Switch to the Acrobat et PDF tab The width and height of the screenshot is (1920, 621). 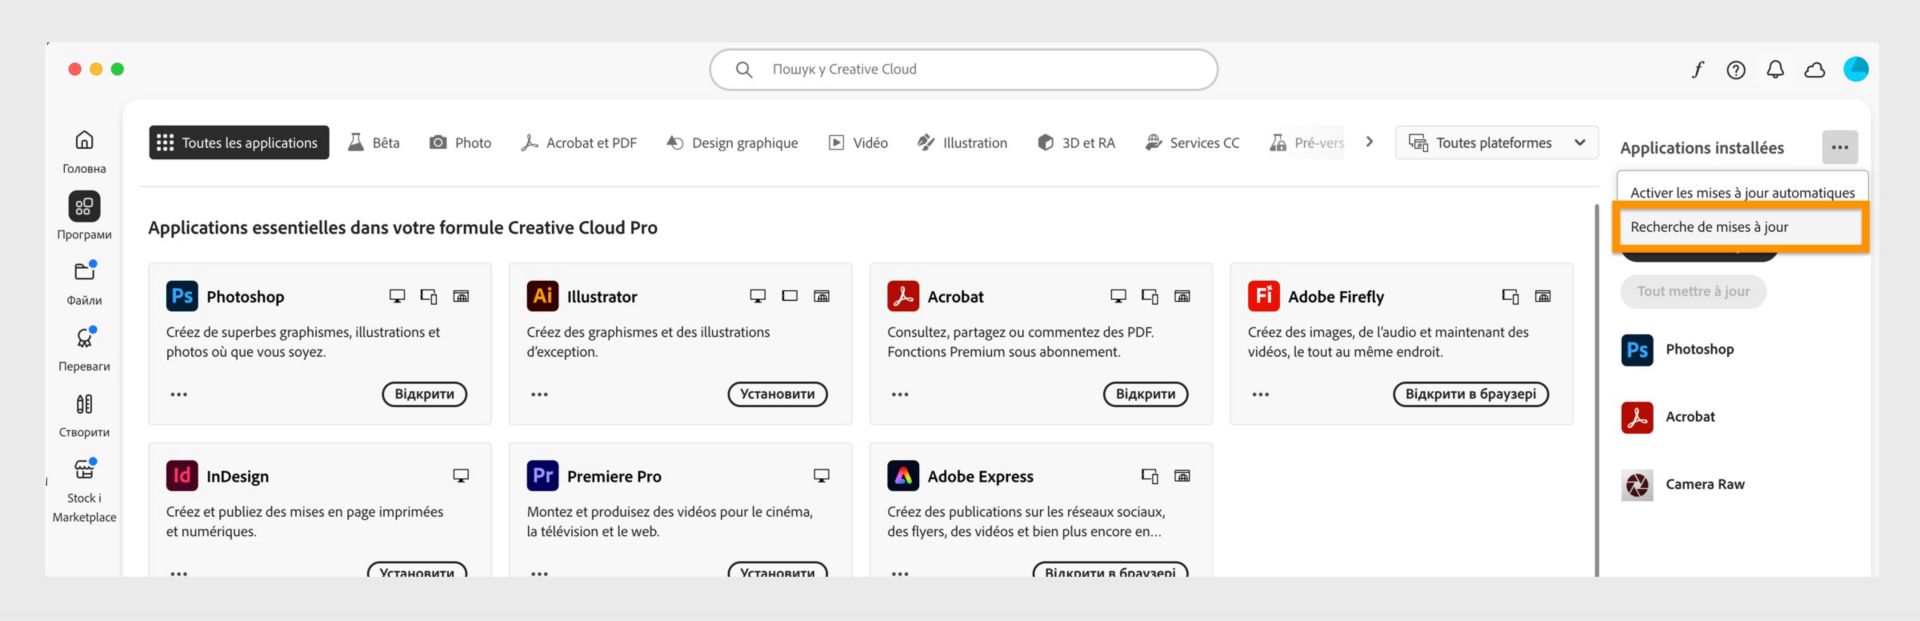point(579,143)
